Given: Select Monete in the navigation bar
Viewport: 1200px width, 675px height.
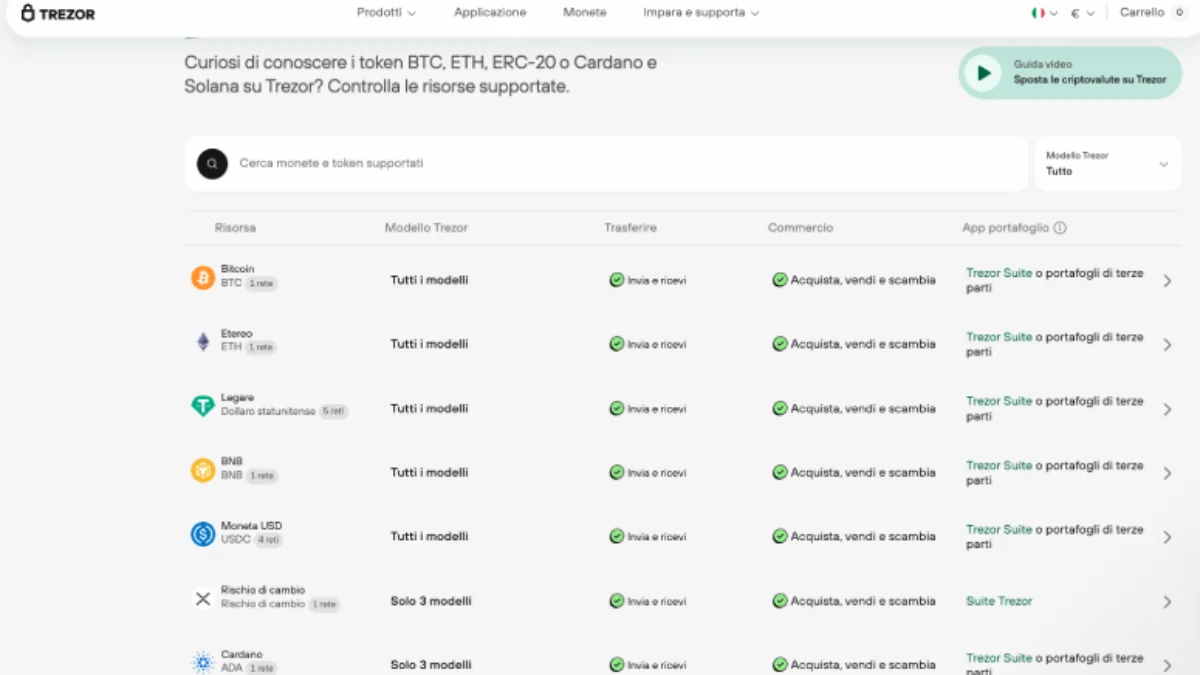Looking at the screenshot, I should [584, 13].
